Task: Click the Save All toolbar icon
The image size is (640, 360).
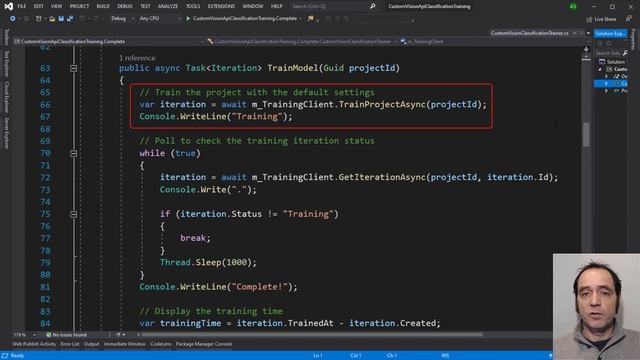Action: coord(70,18)
